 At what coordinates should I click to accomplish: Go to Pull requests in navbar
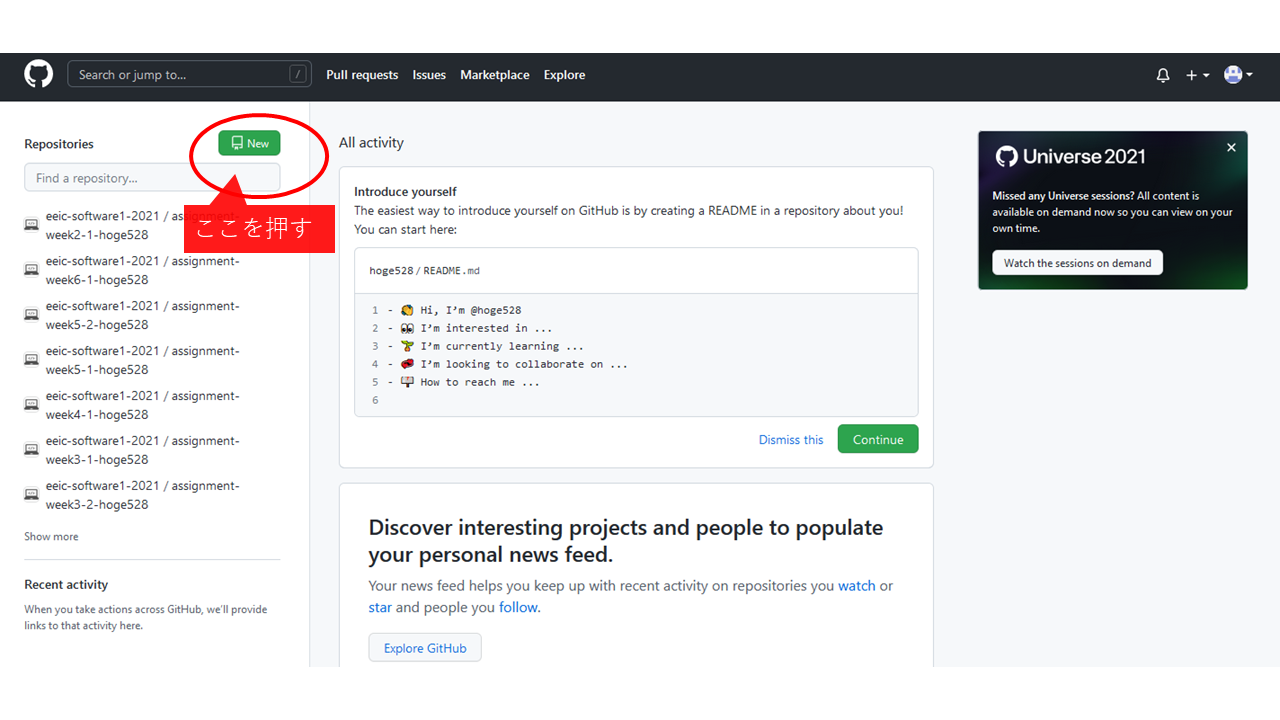(x=362, y=75)
